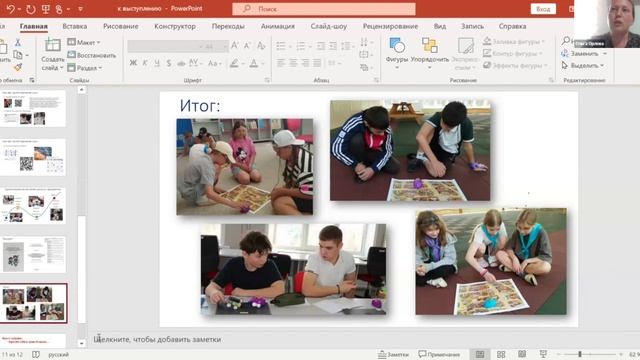Click the Поиск search field
Screen dimensions: 640x360
[x=324, y=9]
